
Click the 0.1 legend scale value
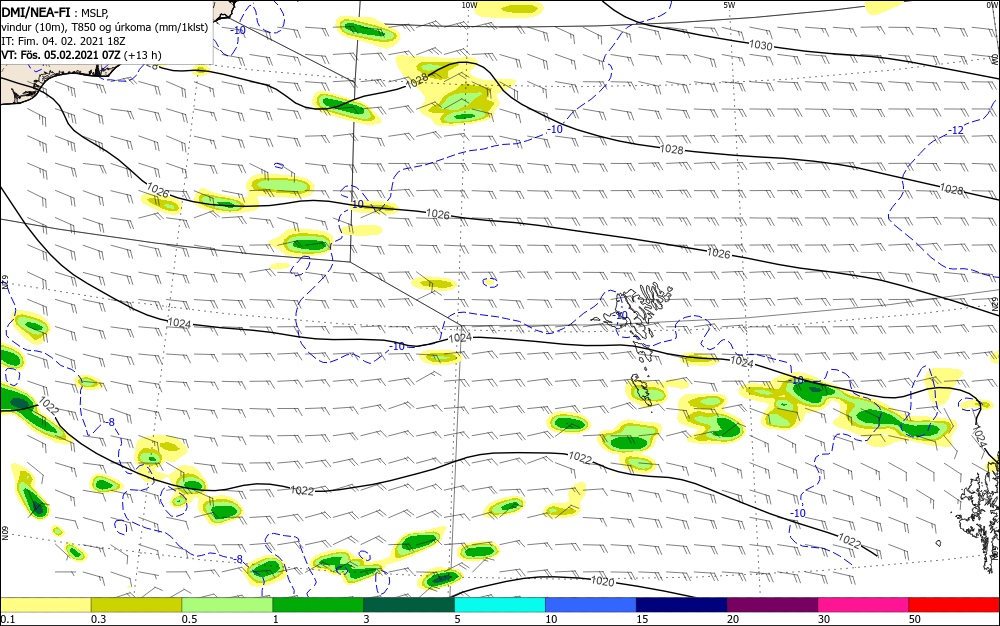(x=8, y=619)
